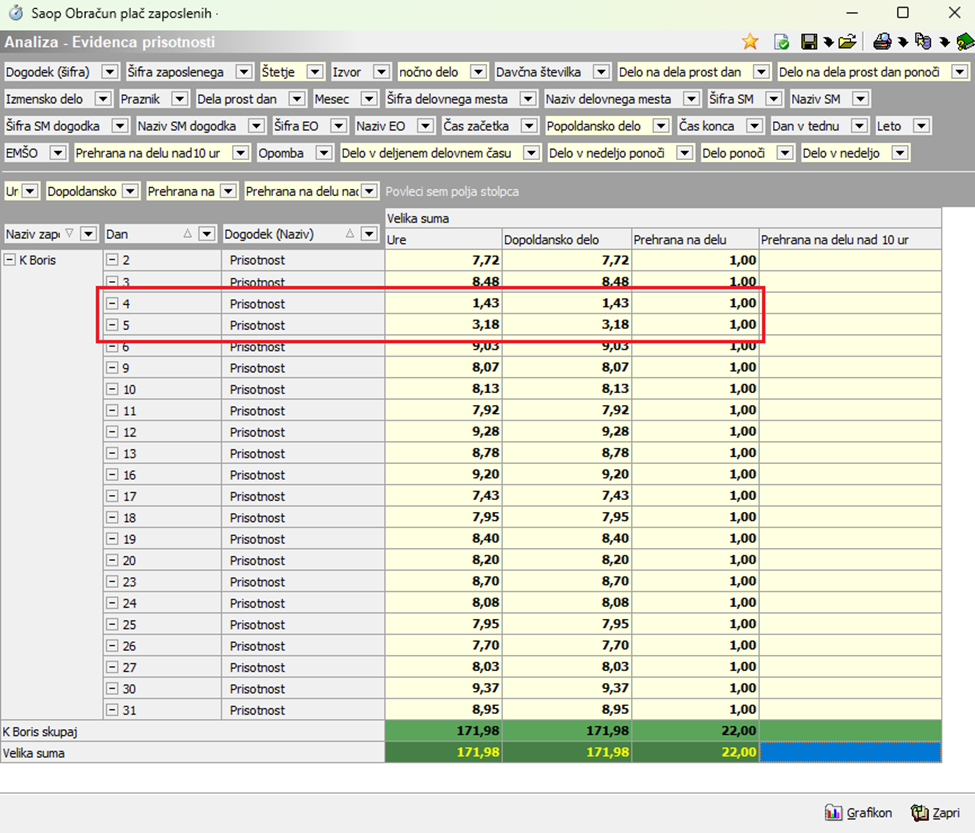This screenshot has width=975, height=833.
Task: Open the Dan column filter dropdown
Action: point(207,234)
